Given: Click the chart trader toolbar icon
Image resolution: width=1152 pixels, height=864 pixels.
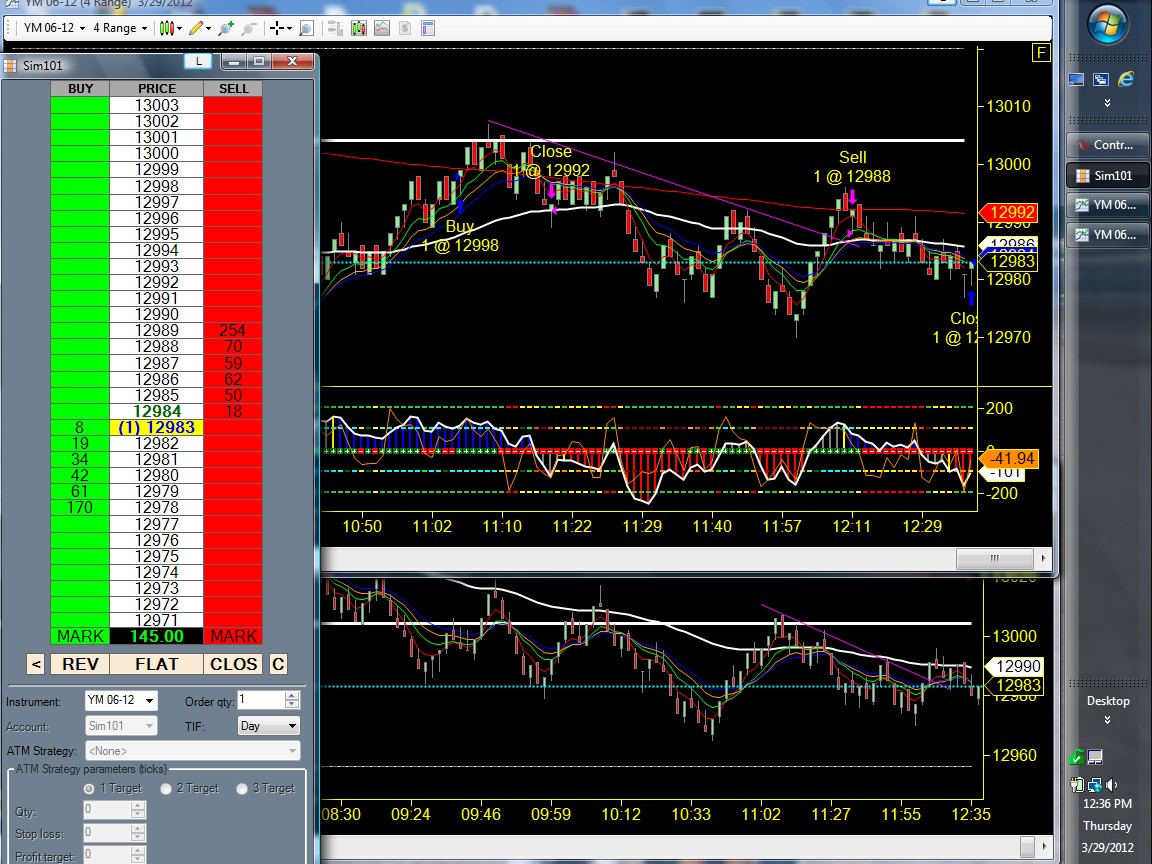Looking at the screenshot, I should 335,28.
